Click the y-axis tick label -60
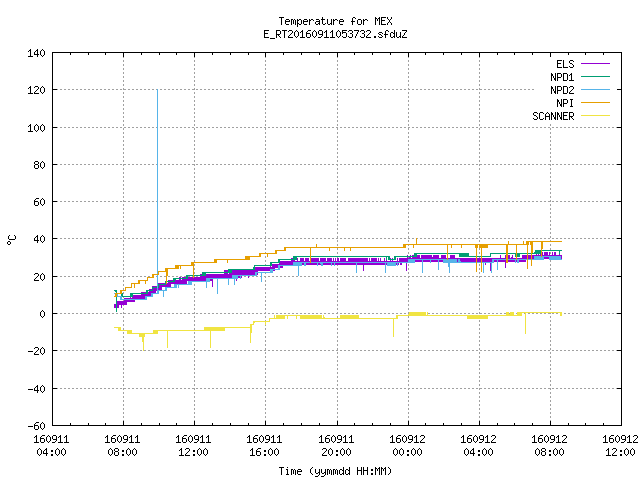The width and height of the screenshot is (640, 480). (36, 426)
